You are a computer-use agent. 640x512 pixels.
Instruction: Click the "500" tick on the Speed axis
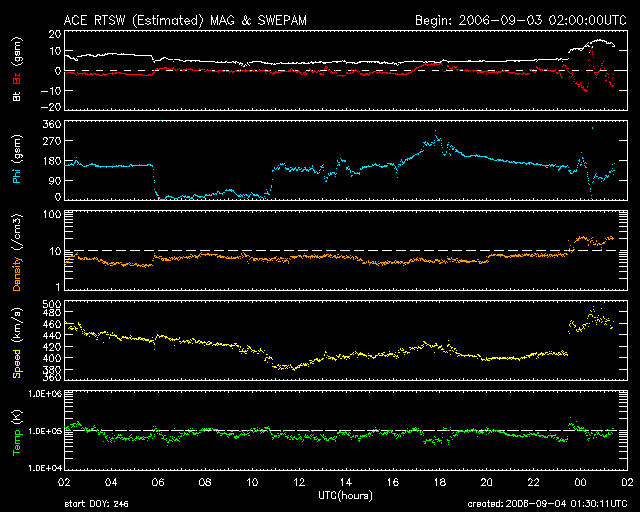(x=52, y=304)
